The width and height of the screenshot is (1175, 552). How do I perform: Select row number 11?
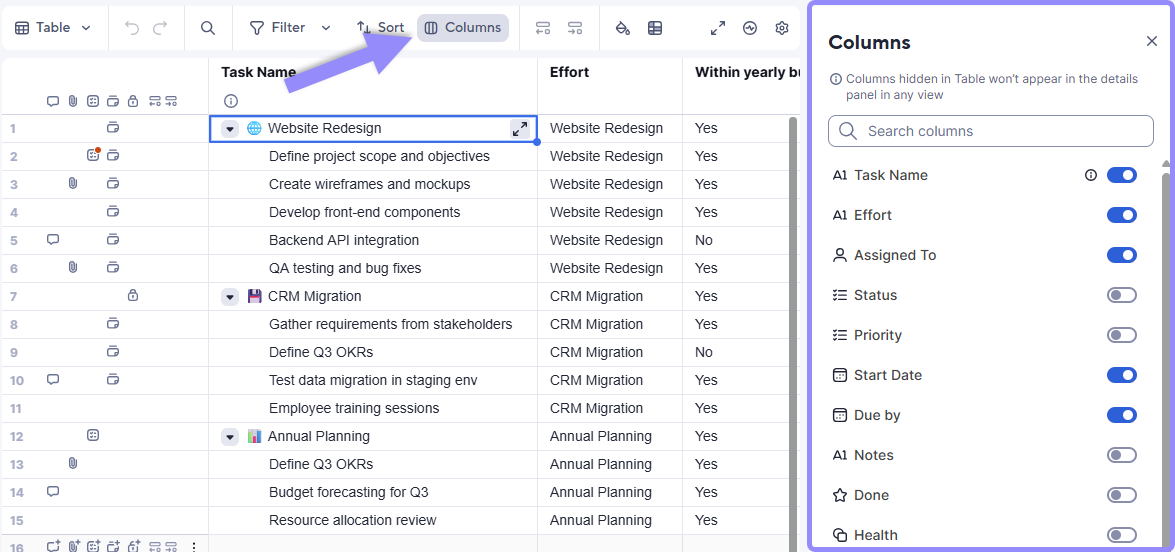click(15, 408)
